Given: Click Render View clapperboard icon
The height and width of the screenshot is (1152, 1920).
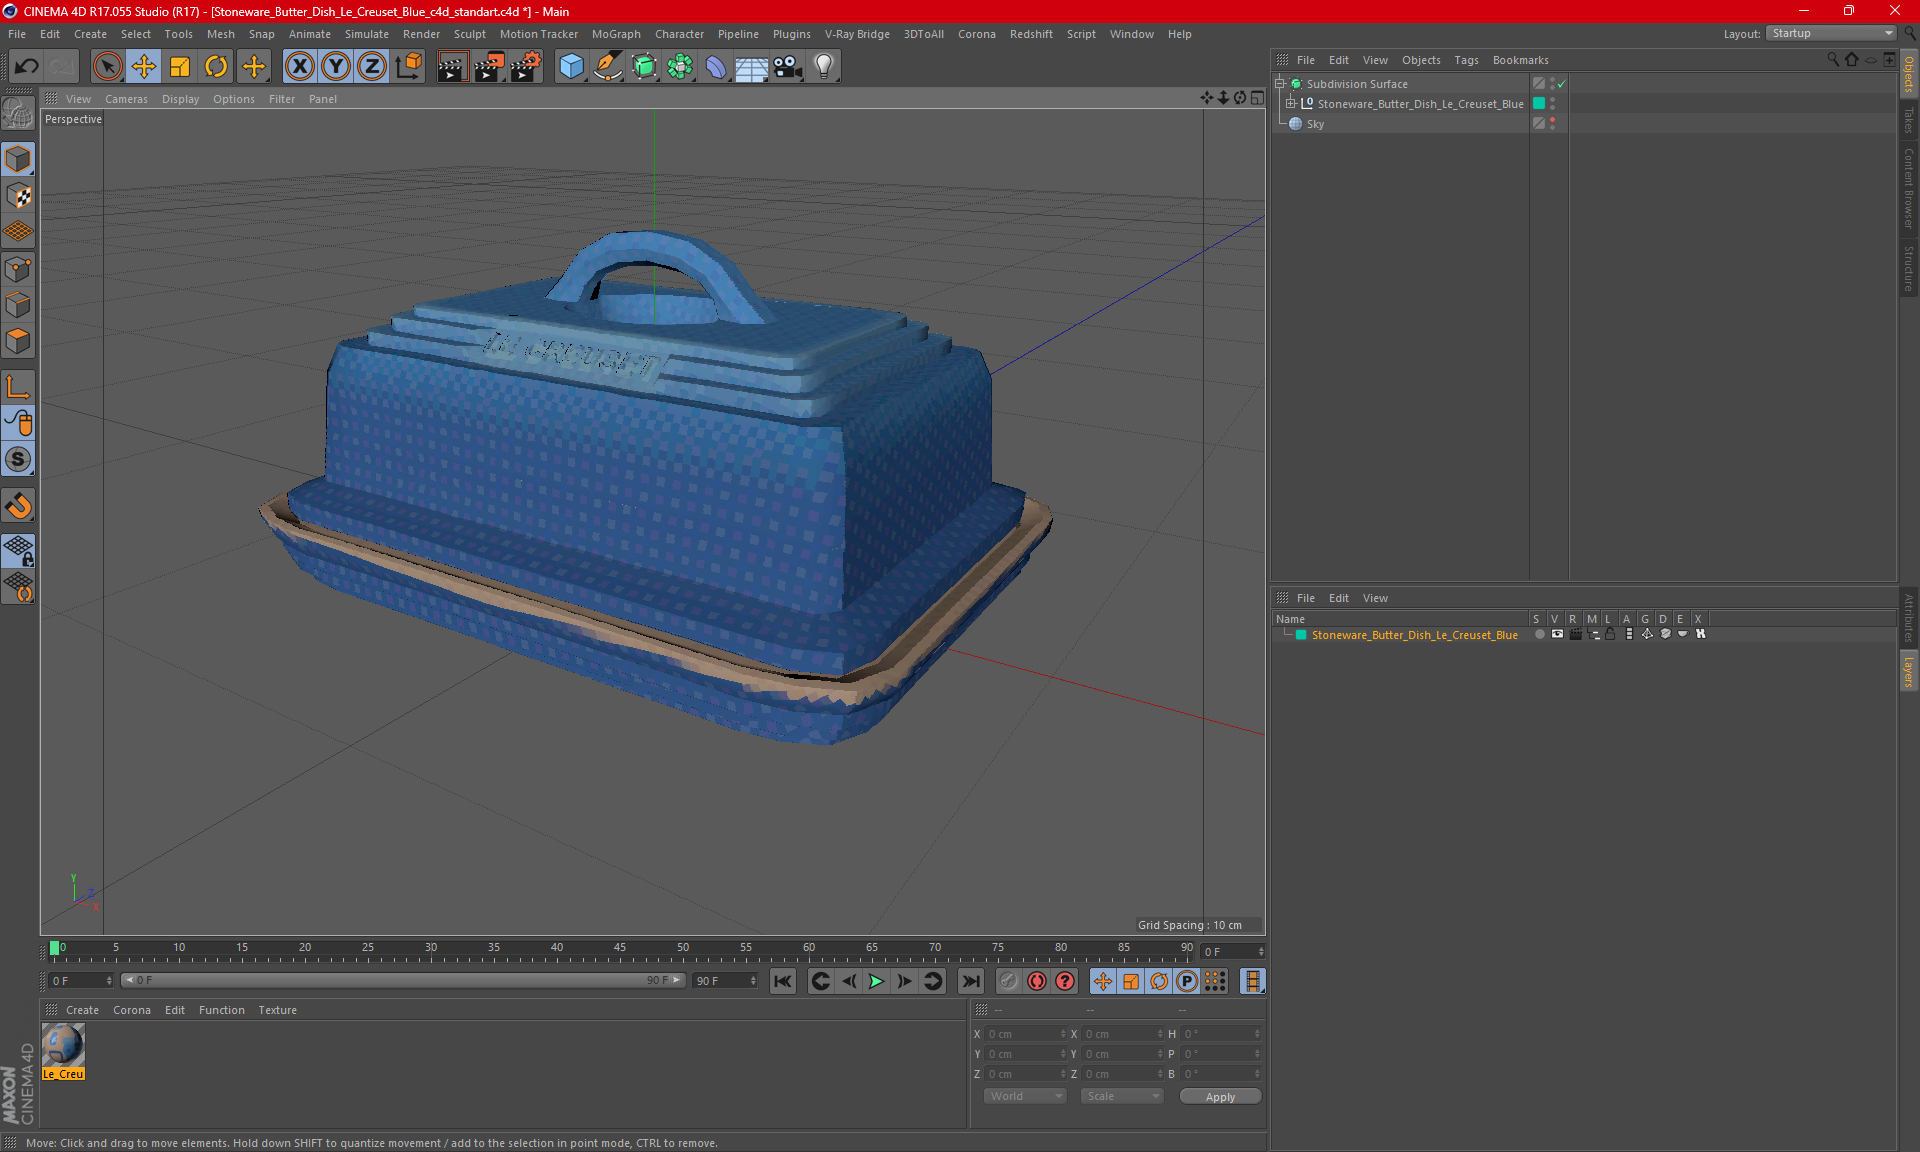Looking at the screenshot, I should pos(452,67).
